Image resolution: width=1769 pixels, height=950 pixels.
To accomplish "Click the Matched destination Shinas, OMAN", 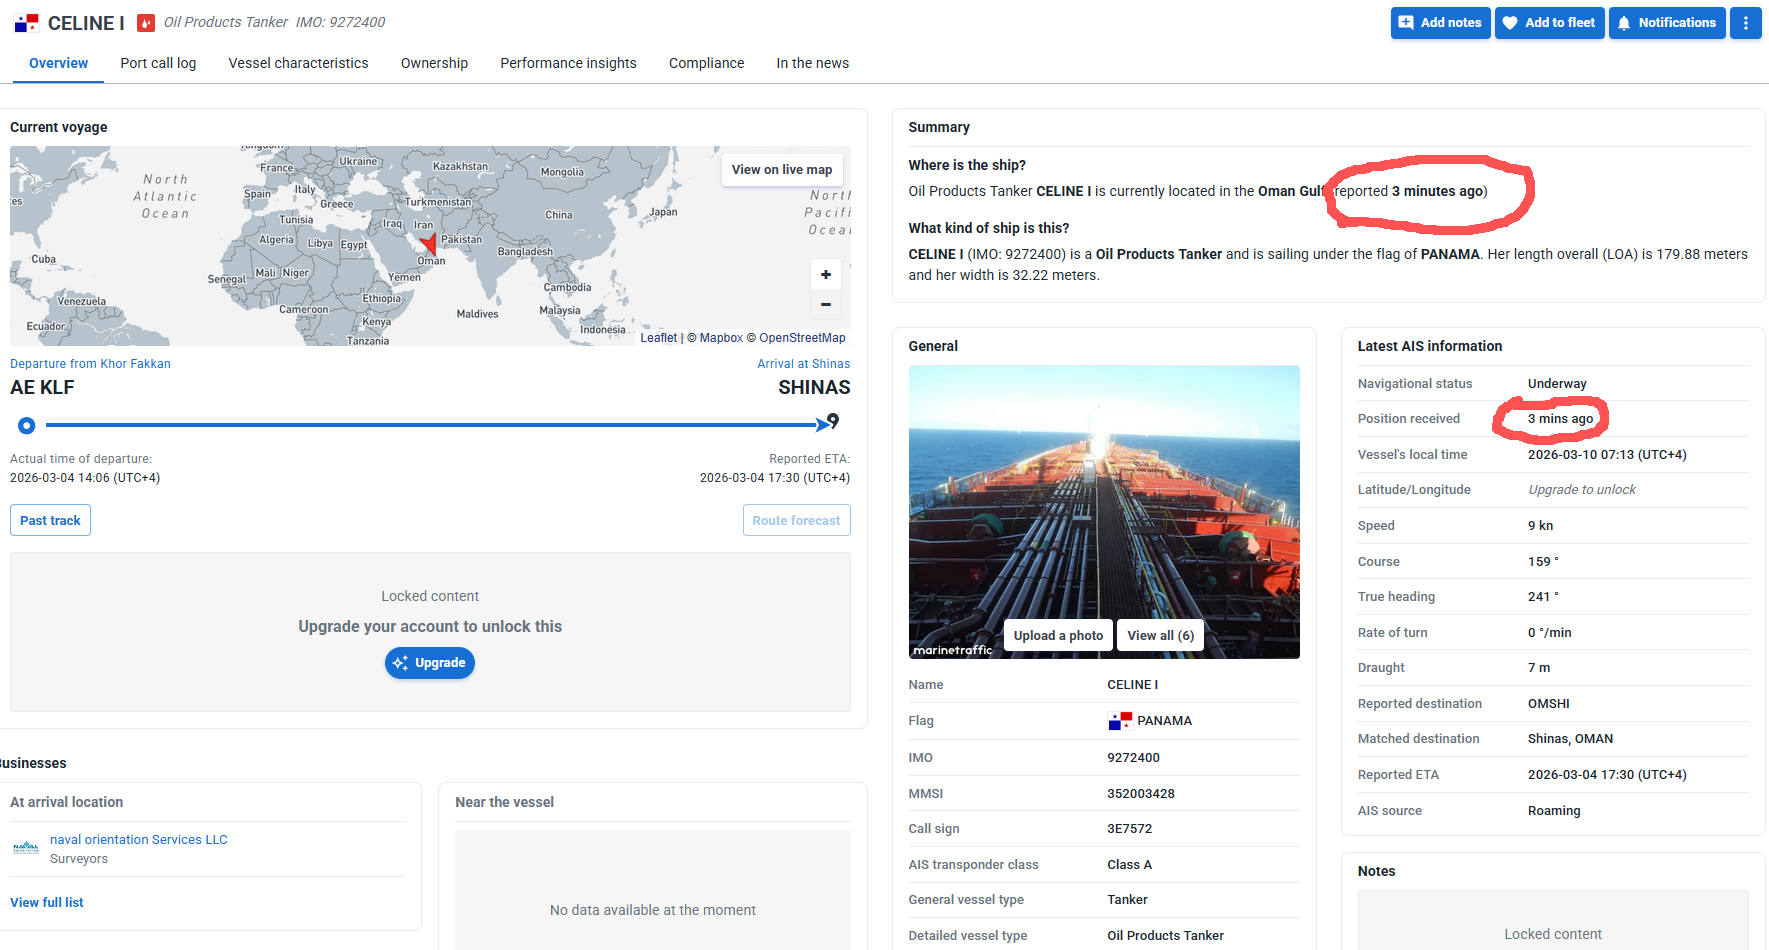I will pyautogui.click(x=1570, y=739).
